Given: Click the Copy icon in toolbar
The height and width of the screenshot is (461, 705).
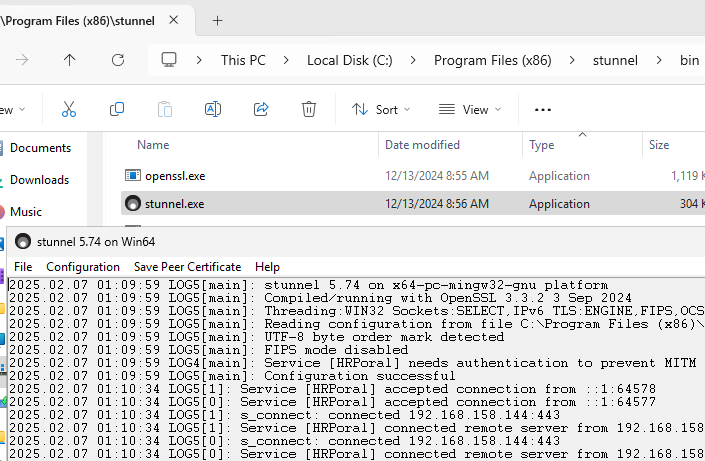Looking at the screenshot, I should tap(117, 109).
